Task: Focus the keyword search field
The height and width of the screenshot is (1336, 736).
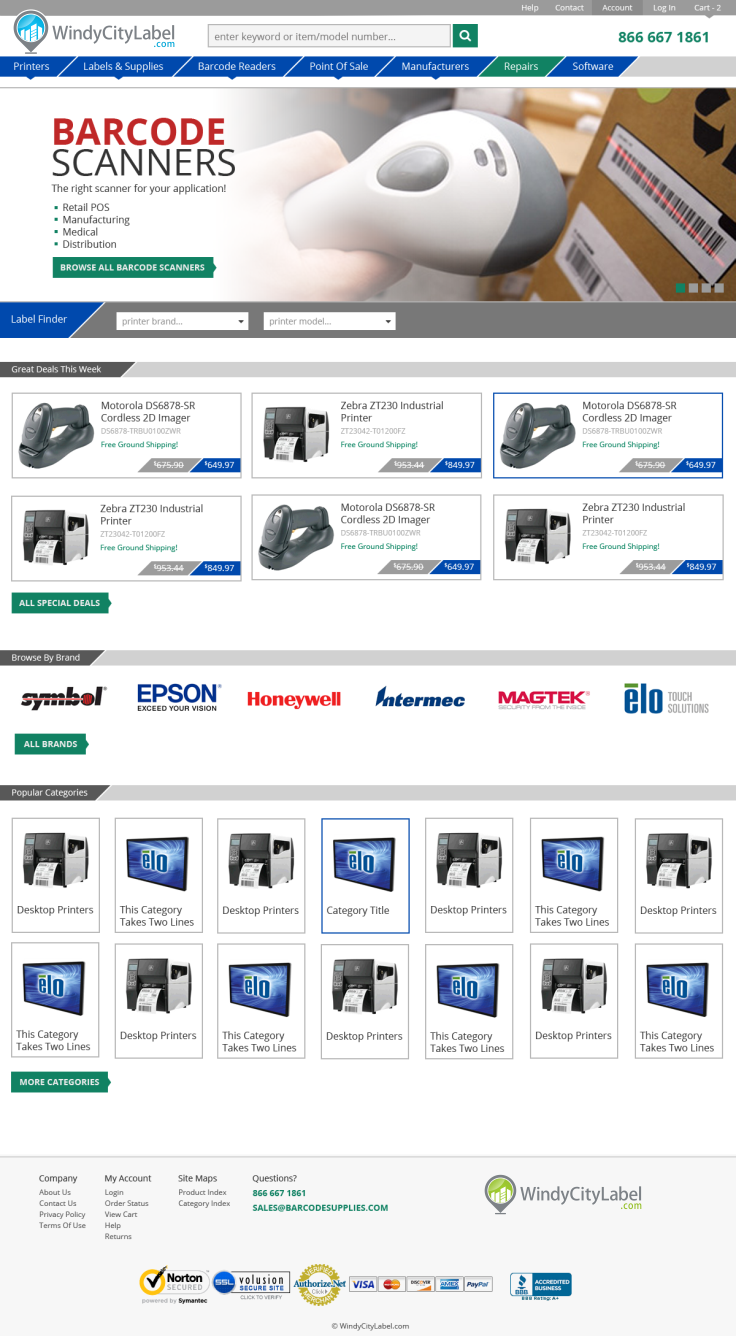Action: pos(329,36)
